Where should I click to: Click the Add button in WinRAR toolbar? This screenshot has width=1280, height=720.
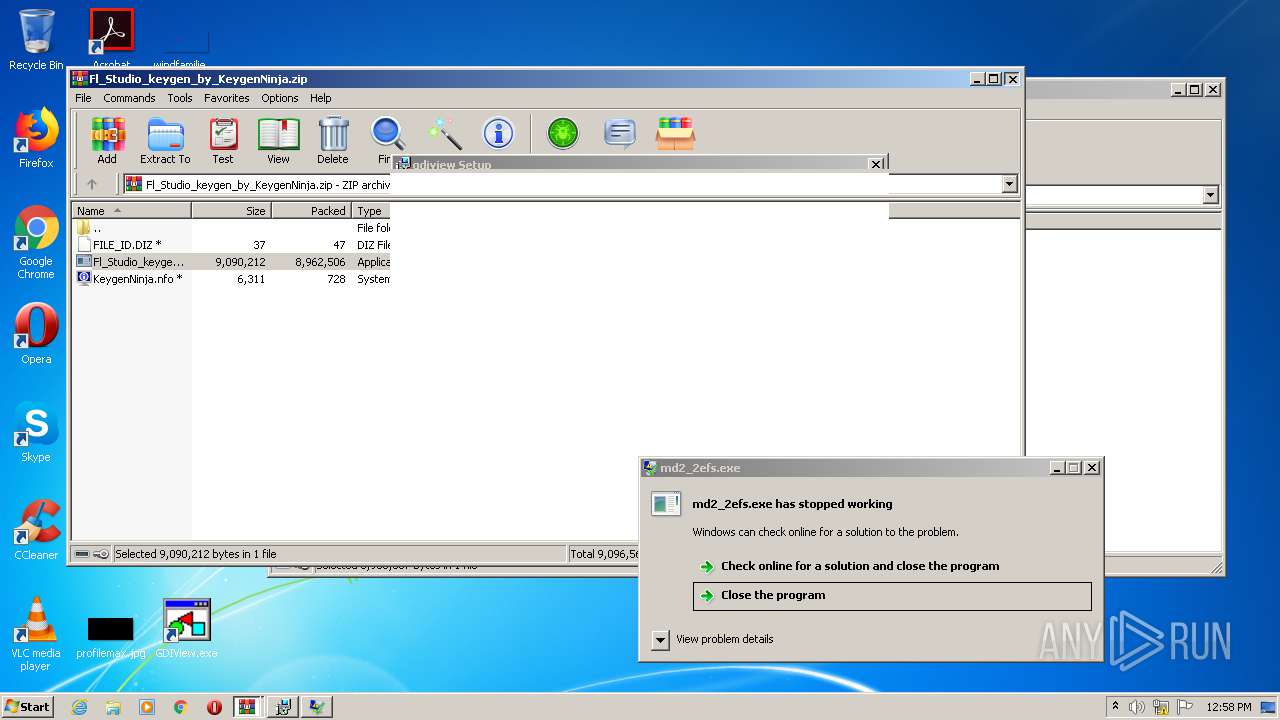coord(107,141)
